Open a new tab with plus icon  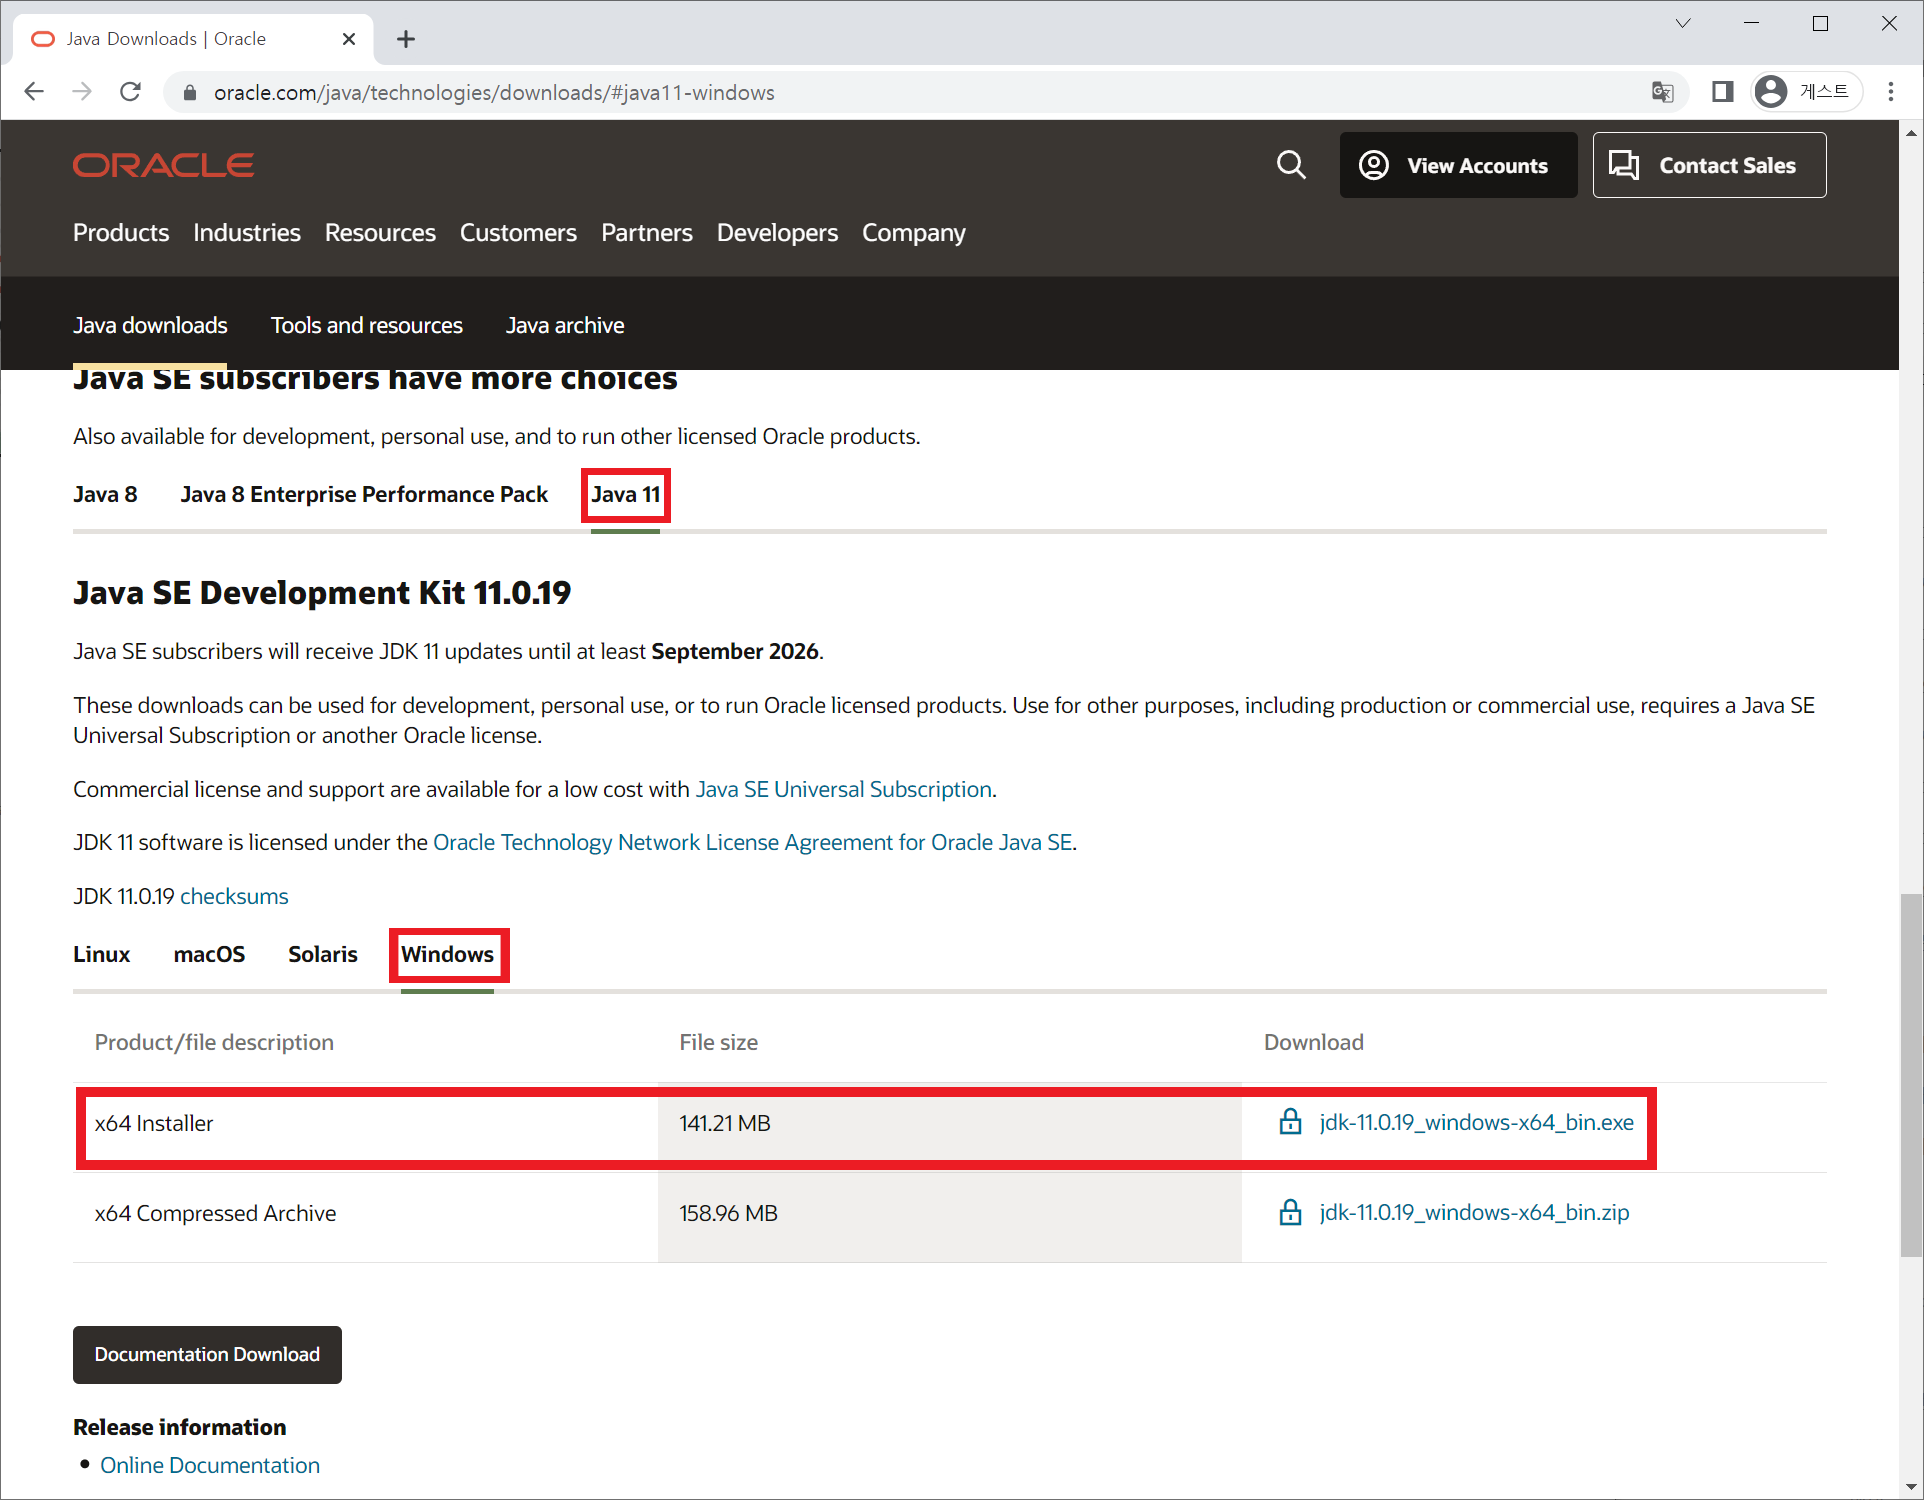pyautogui.click(x=405, y=39)
